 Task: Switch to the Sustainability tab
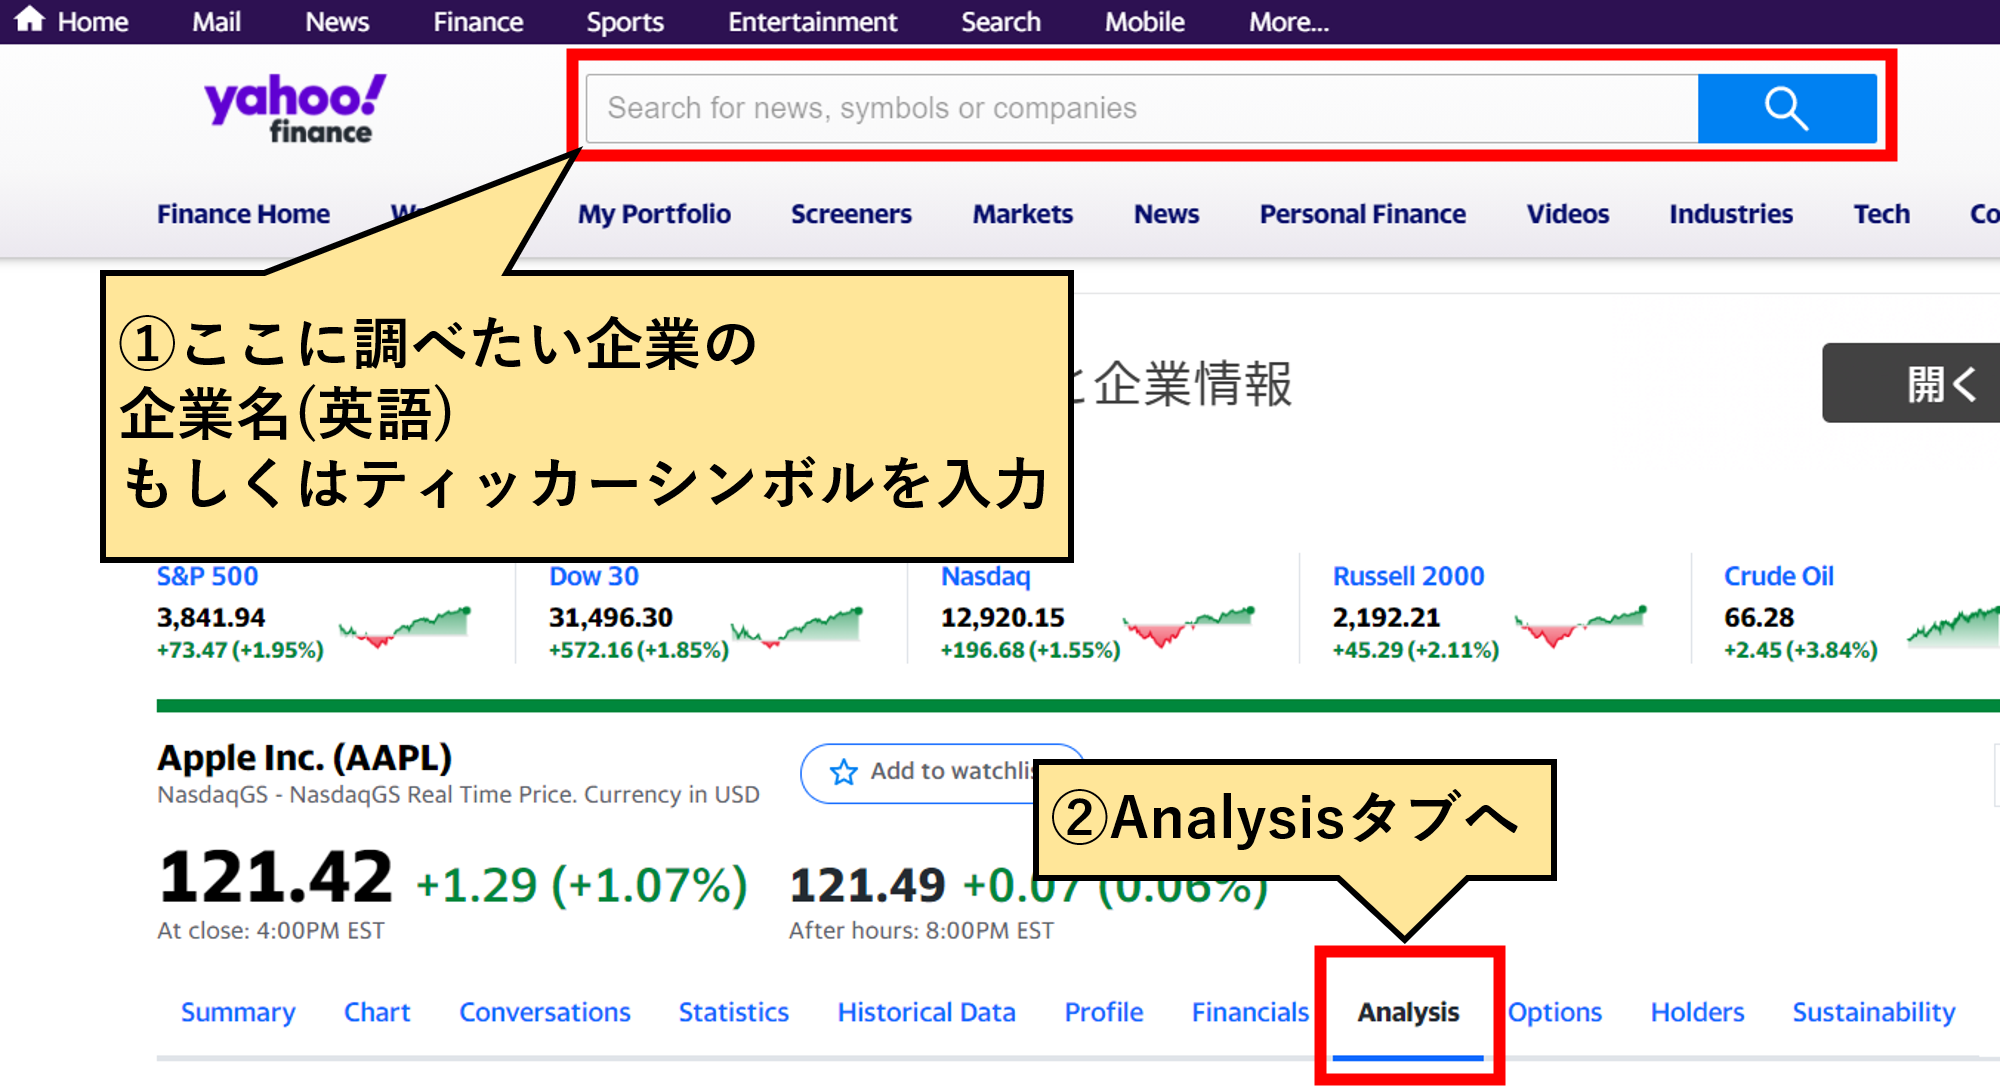click(x=1874, y=1012)
